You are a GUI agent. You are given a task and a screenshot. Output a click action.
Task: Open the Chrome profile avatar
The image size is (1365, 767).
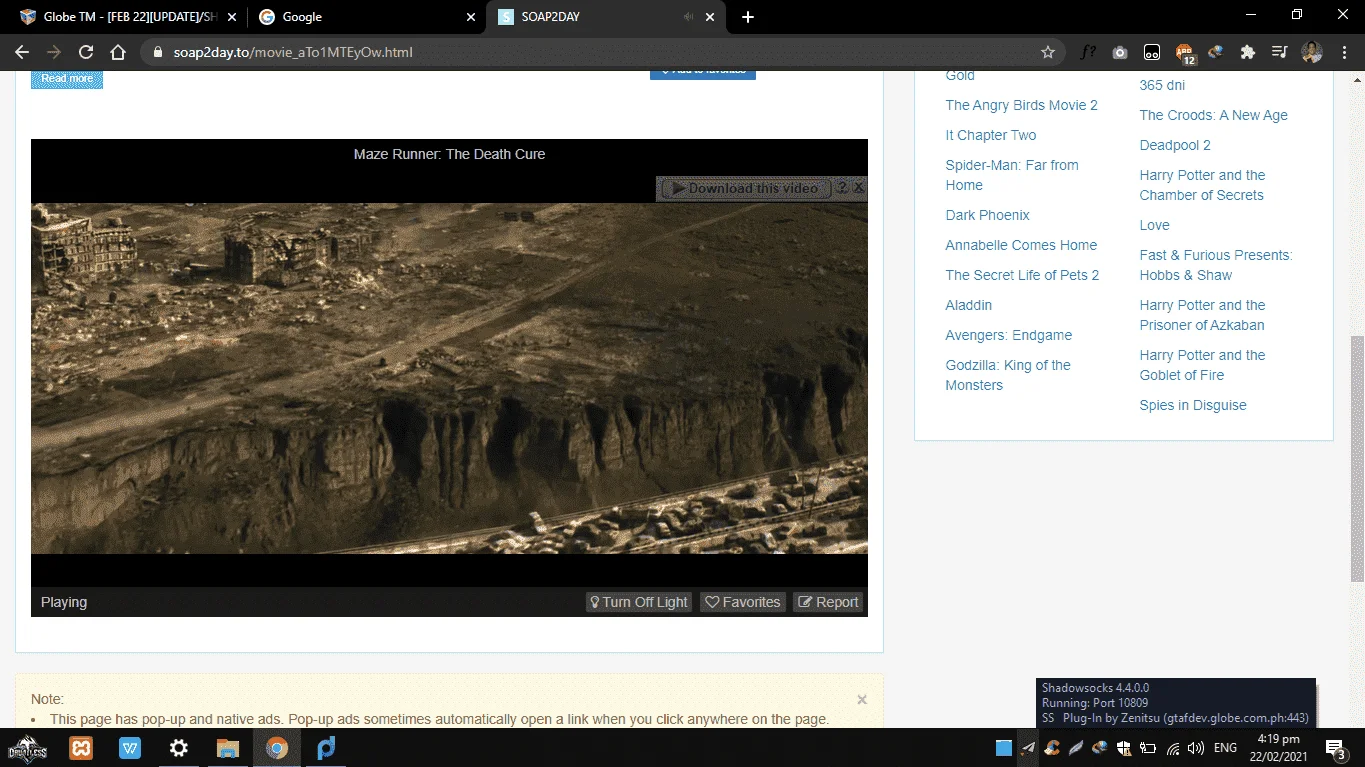tap(1312, 52)
